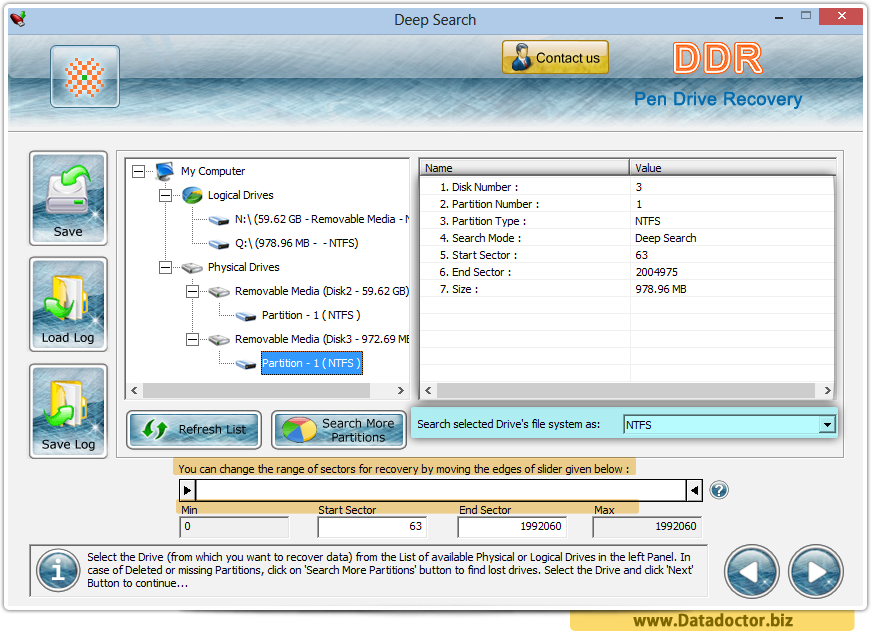
Task: Click the Start Sector input field
Action: 372,527
